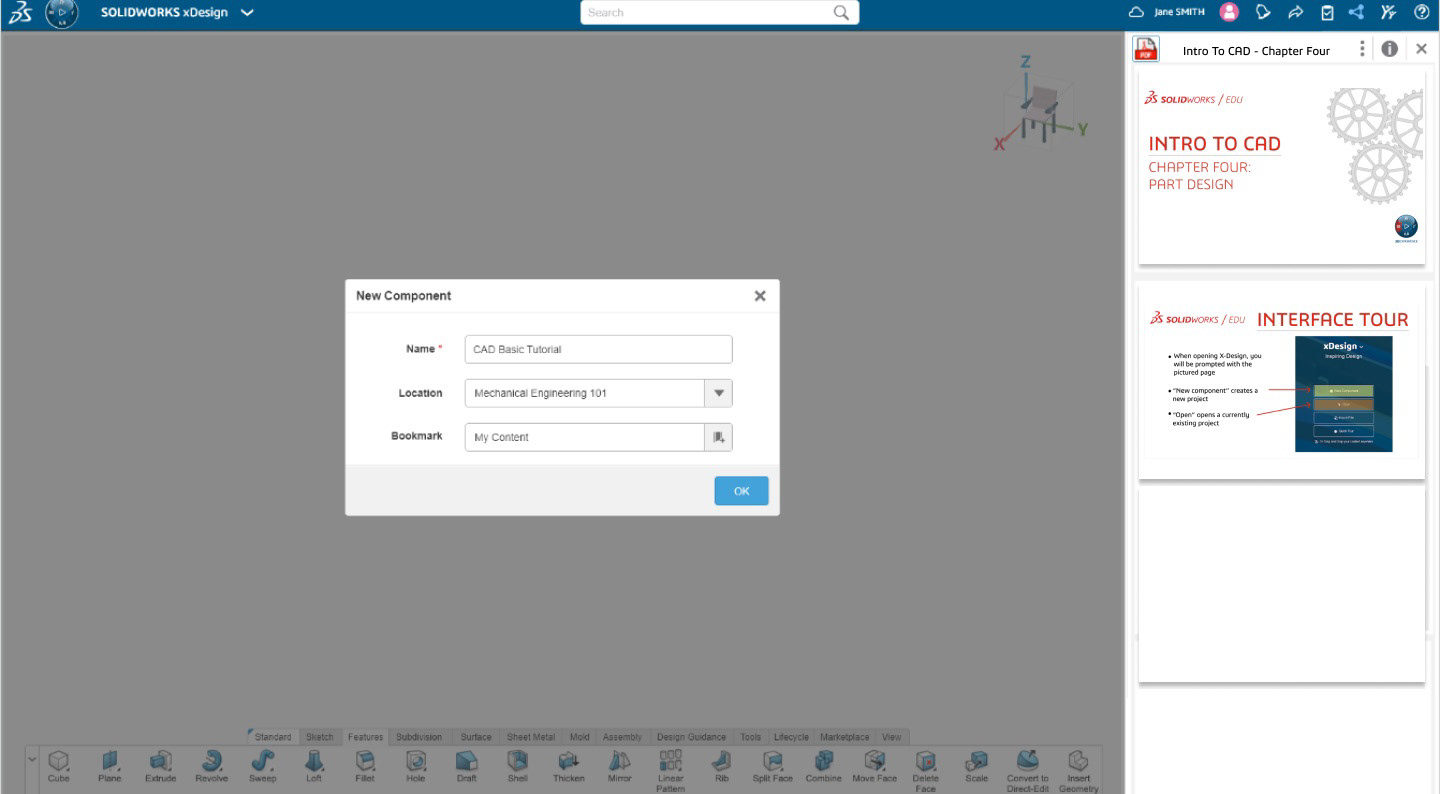The width and height of the screenshot is (1440, 794).
Task: Select the Plane tool
Action: coord(110,766)
